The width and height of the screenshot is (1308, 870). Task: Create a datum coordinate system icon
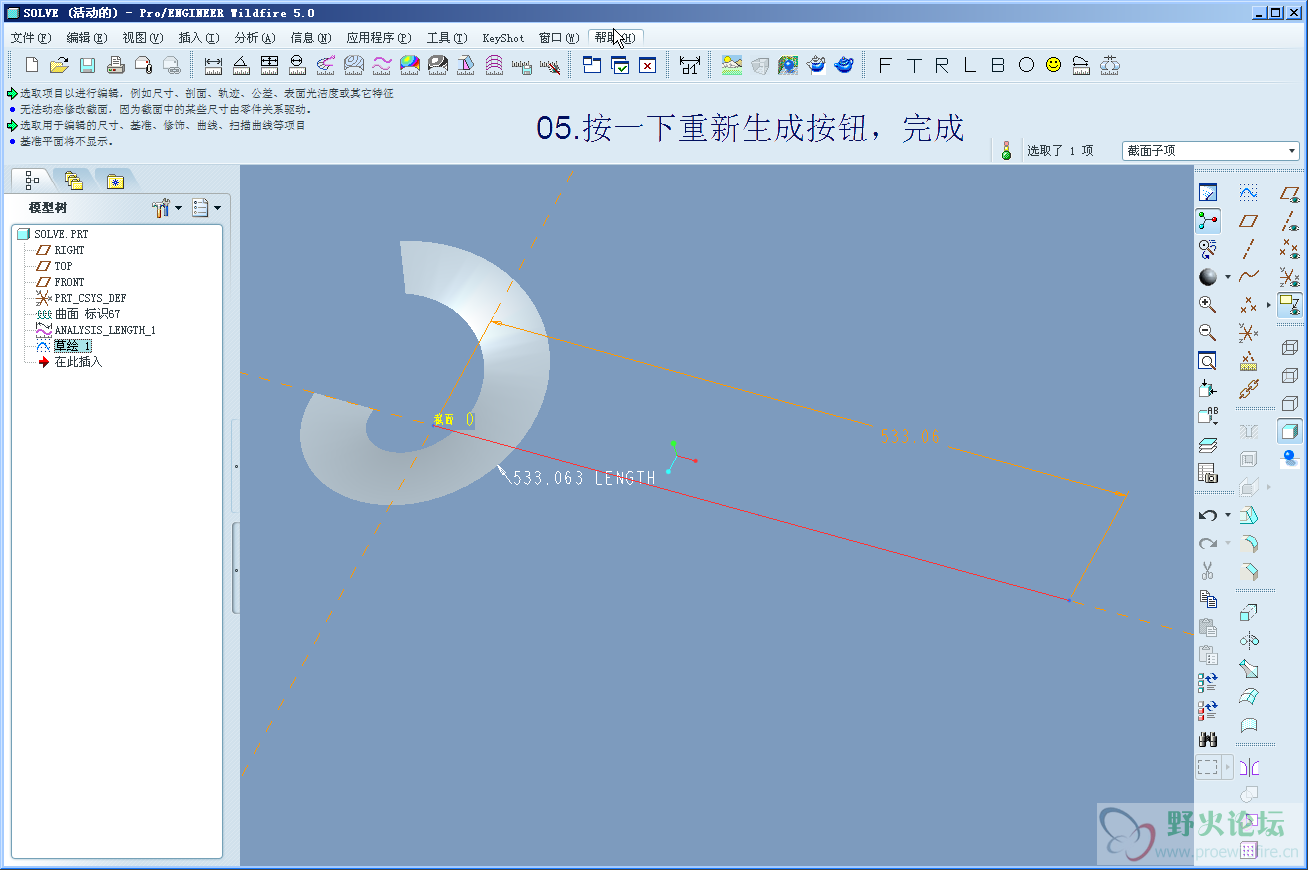coord(1249,332)
